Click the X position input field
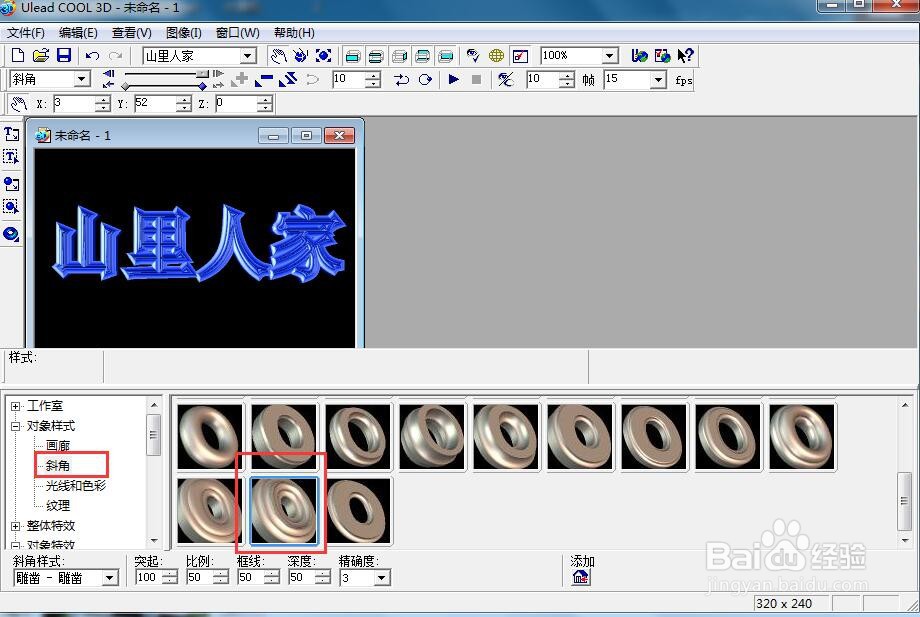Image resolution: width=920 pixels, height=617 pixels. (x=73, y=104)
